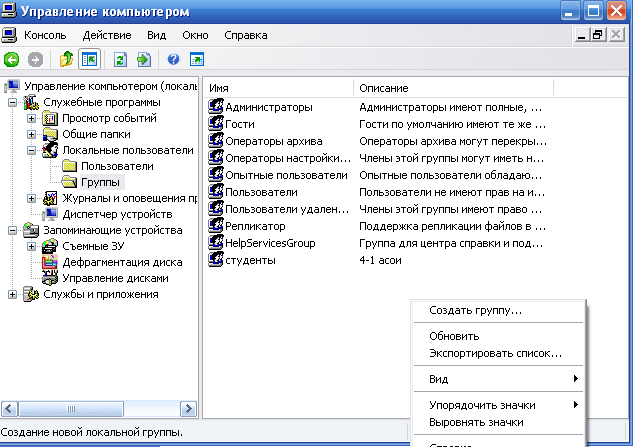Open the Справка menu
The height and width of the screenshot is (447, 633).
246,35
